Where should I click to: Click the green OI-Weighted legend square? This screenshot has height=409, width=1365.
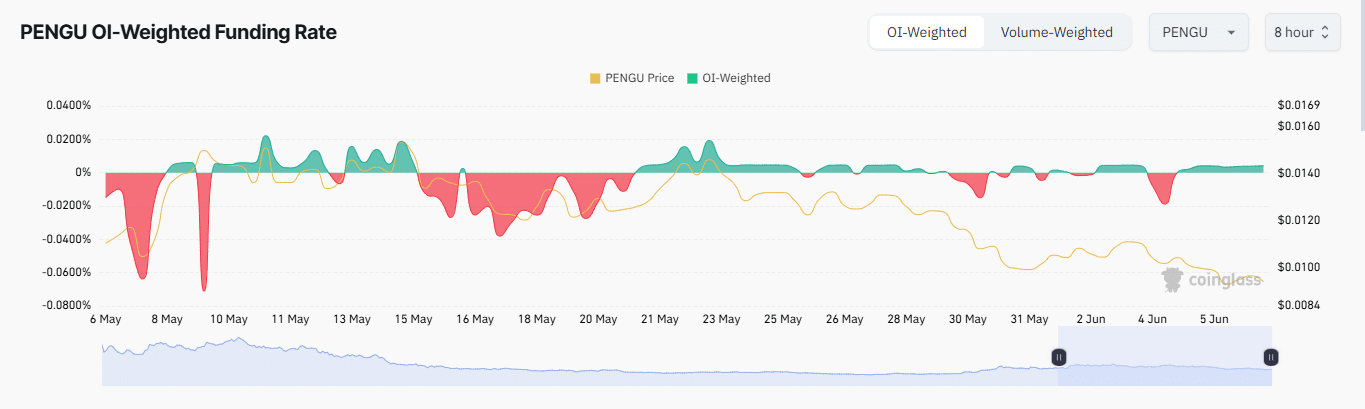point(693,78)
